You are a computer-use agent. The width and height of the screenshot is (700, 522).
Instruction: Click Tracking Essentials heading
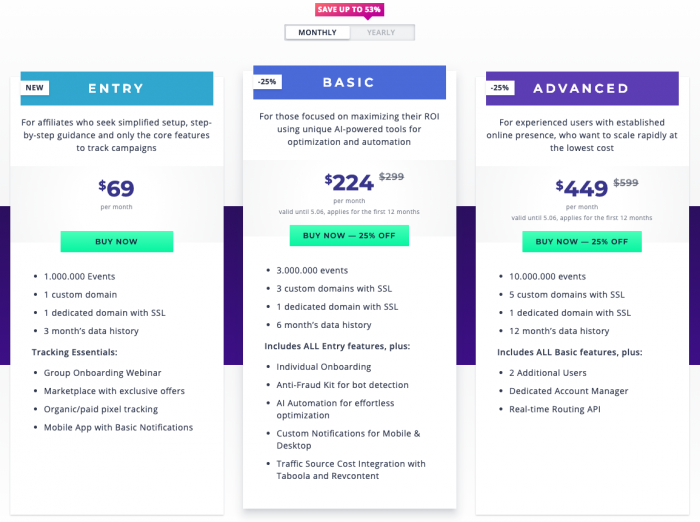click(x=75, y=352)
